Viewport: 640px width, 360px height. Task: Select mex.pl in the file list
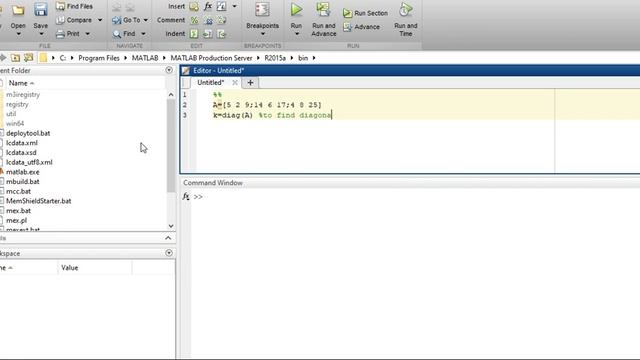point(16,220)
